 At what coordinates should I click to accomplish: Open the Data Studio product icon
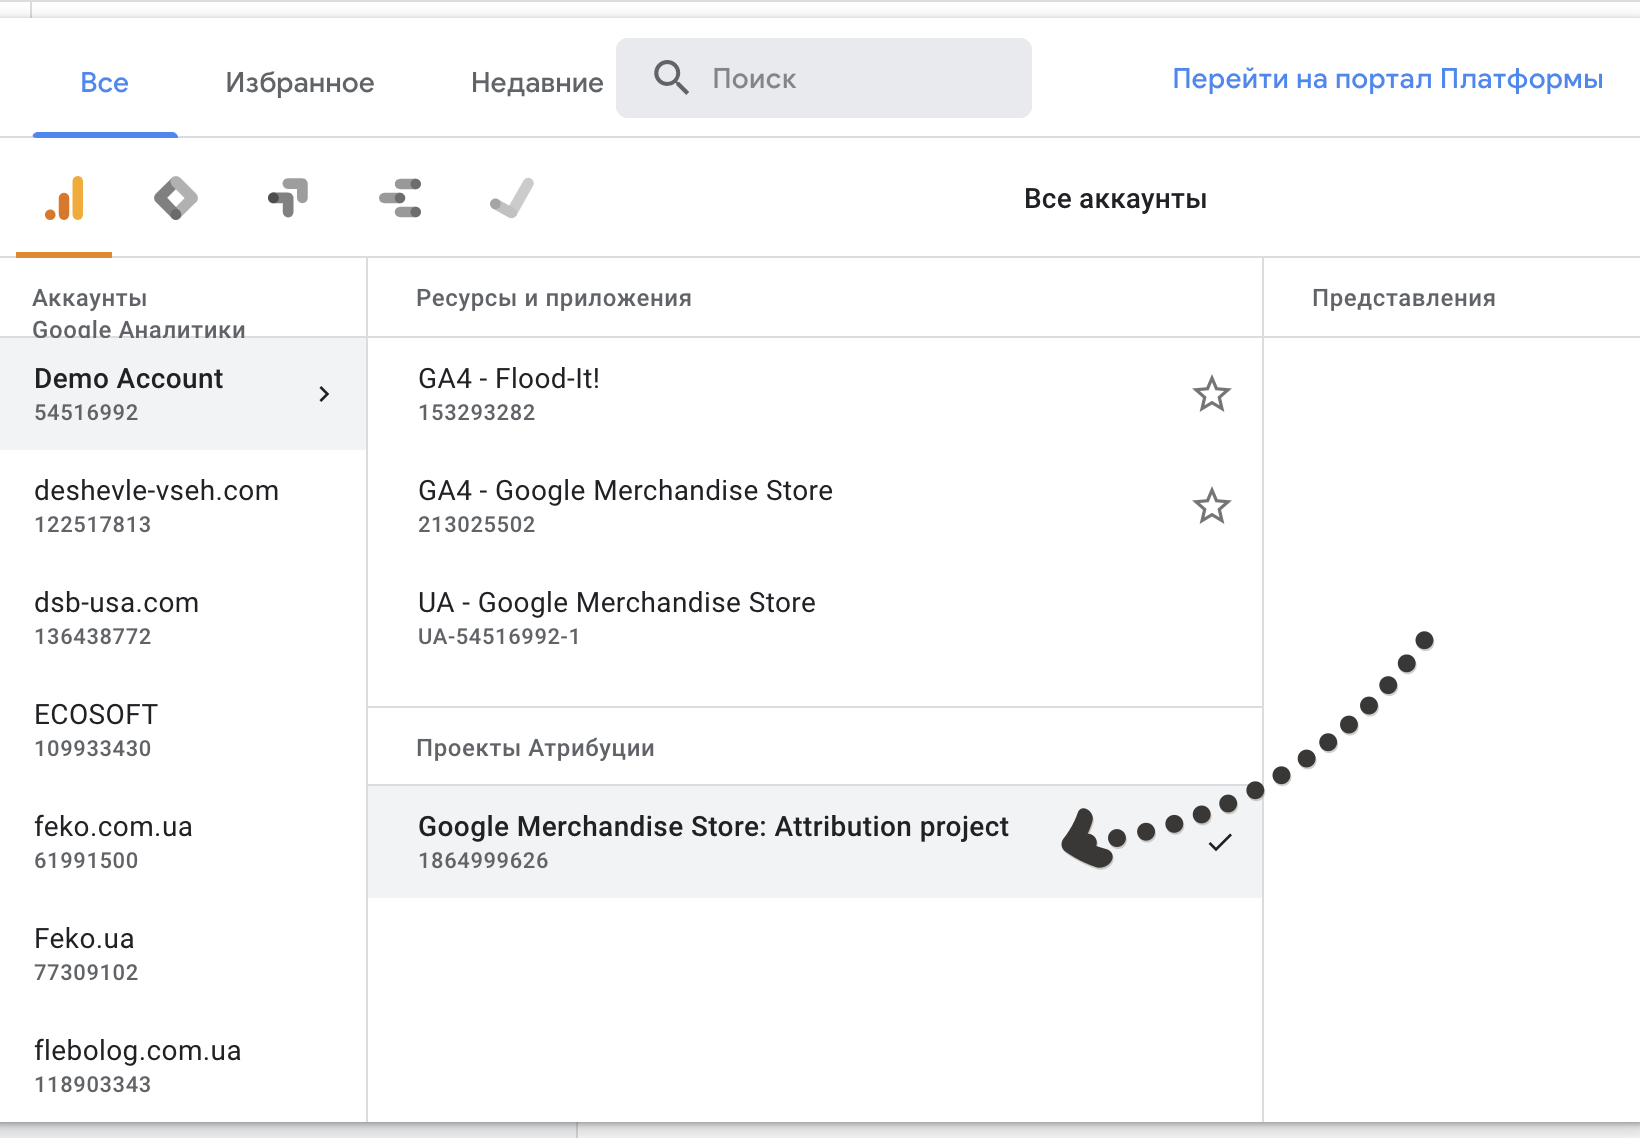pyautogui.click(x=400, y=198)
